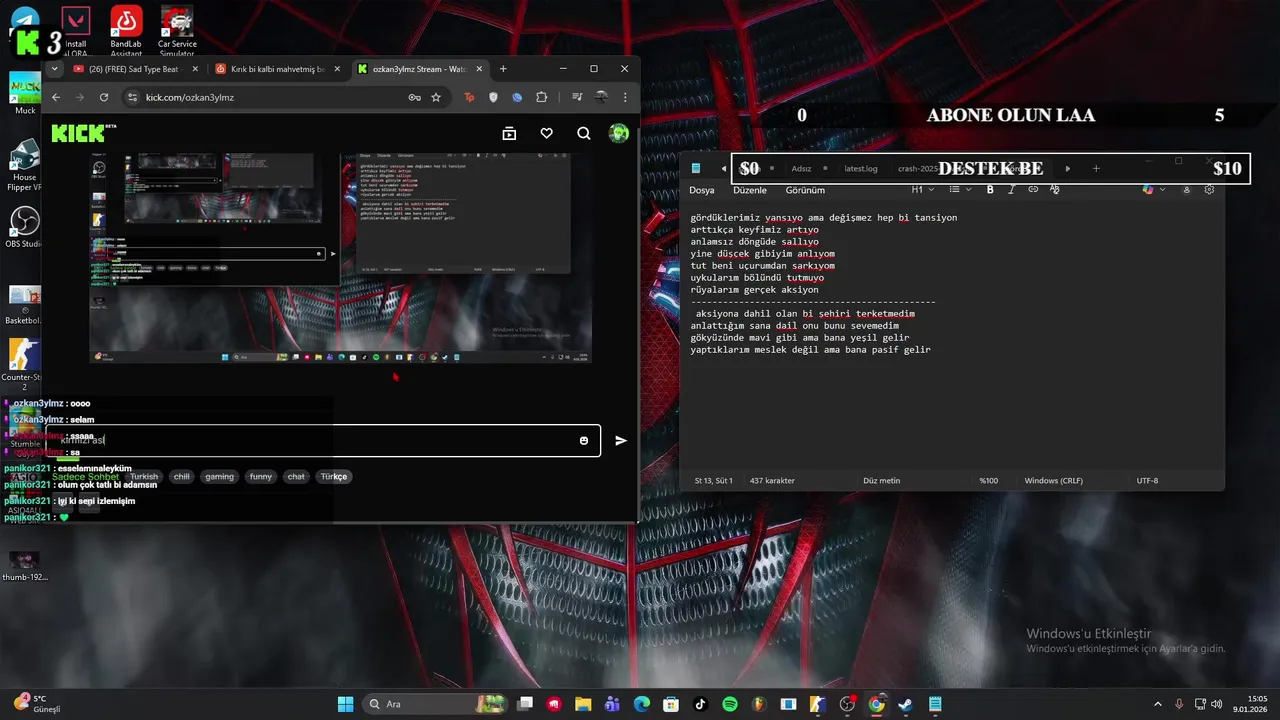Close the ozkan3ylmz Stream tab
Screen dimensions: 1280x720
coord(480,69)
